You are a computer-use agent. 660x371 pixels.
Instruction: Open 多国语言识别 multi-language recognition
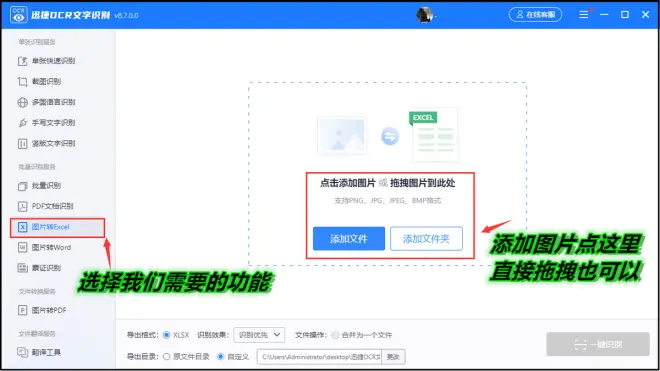[x=46, y=102]
